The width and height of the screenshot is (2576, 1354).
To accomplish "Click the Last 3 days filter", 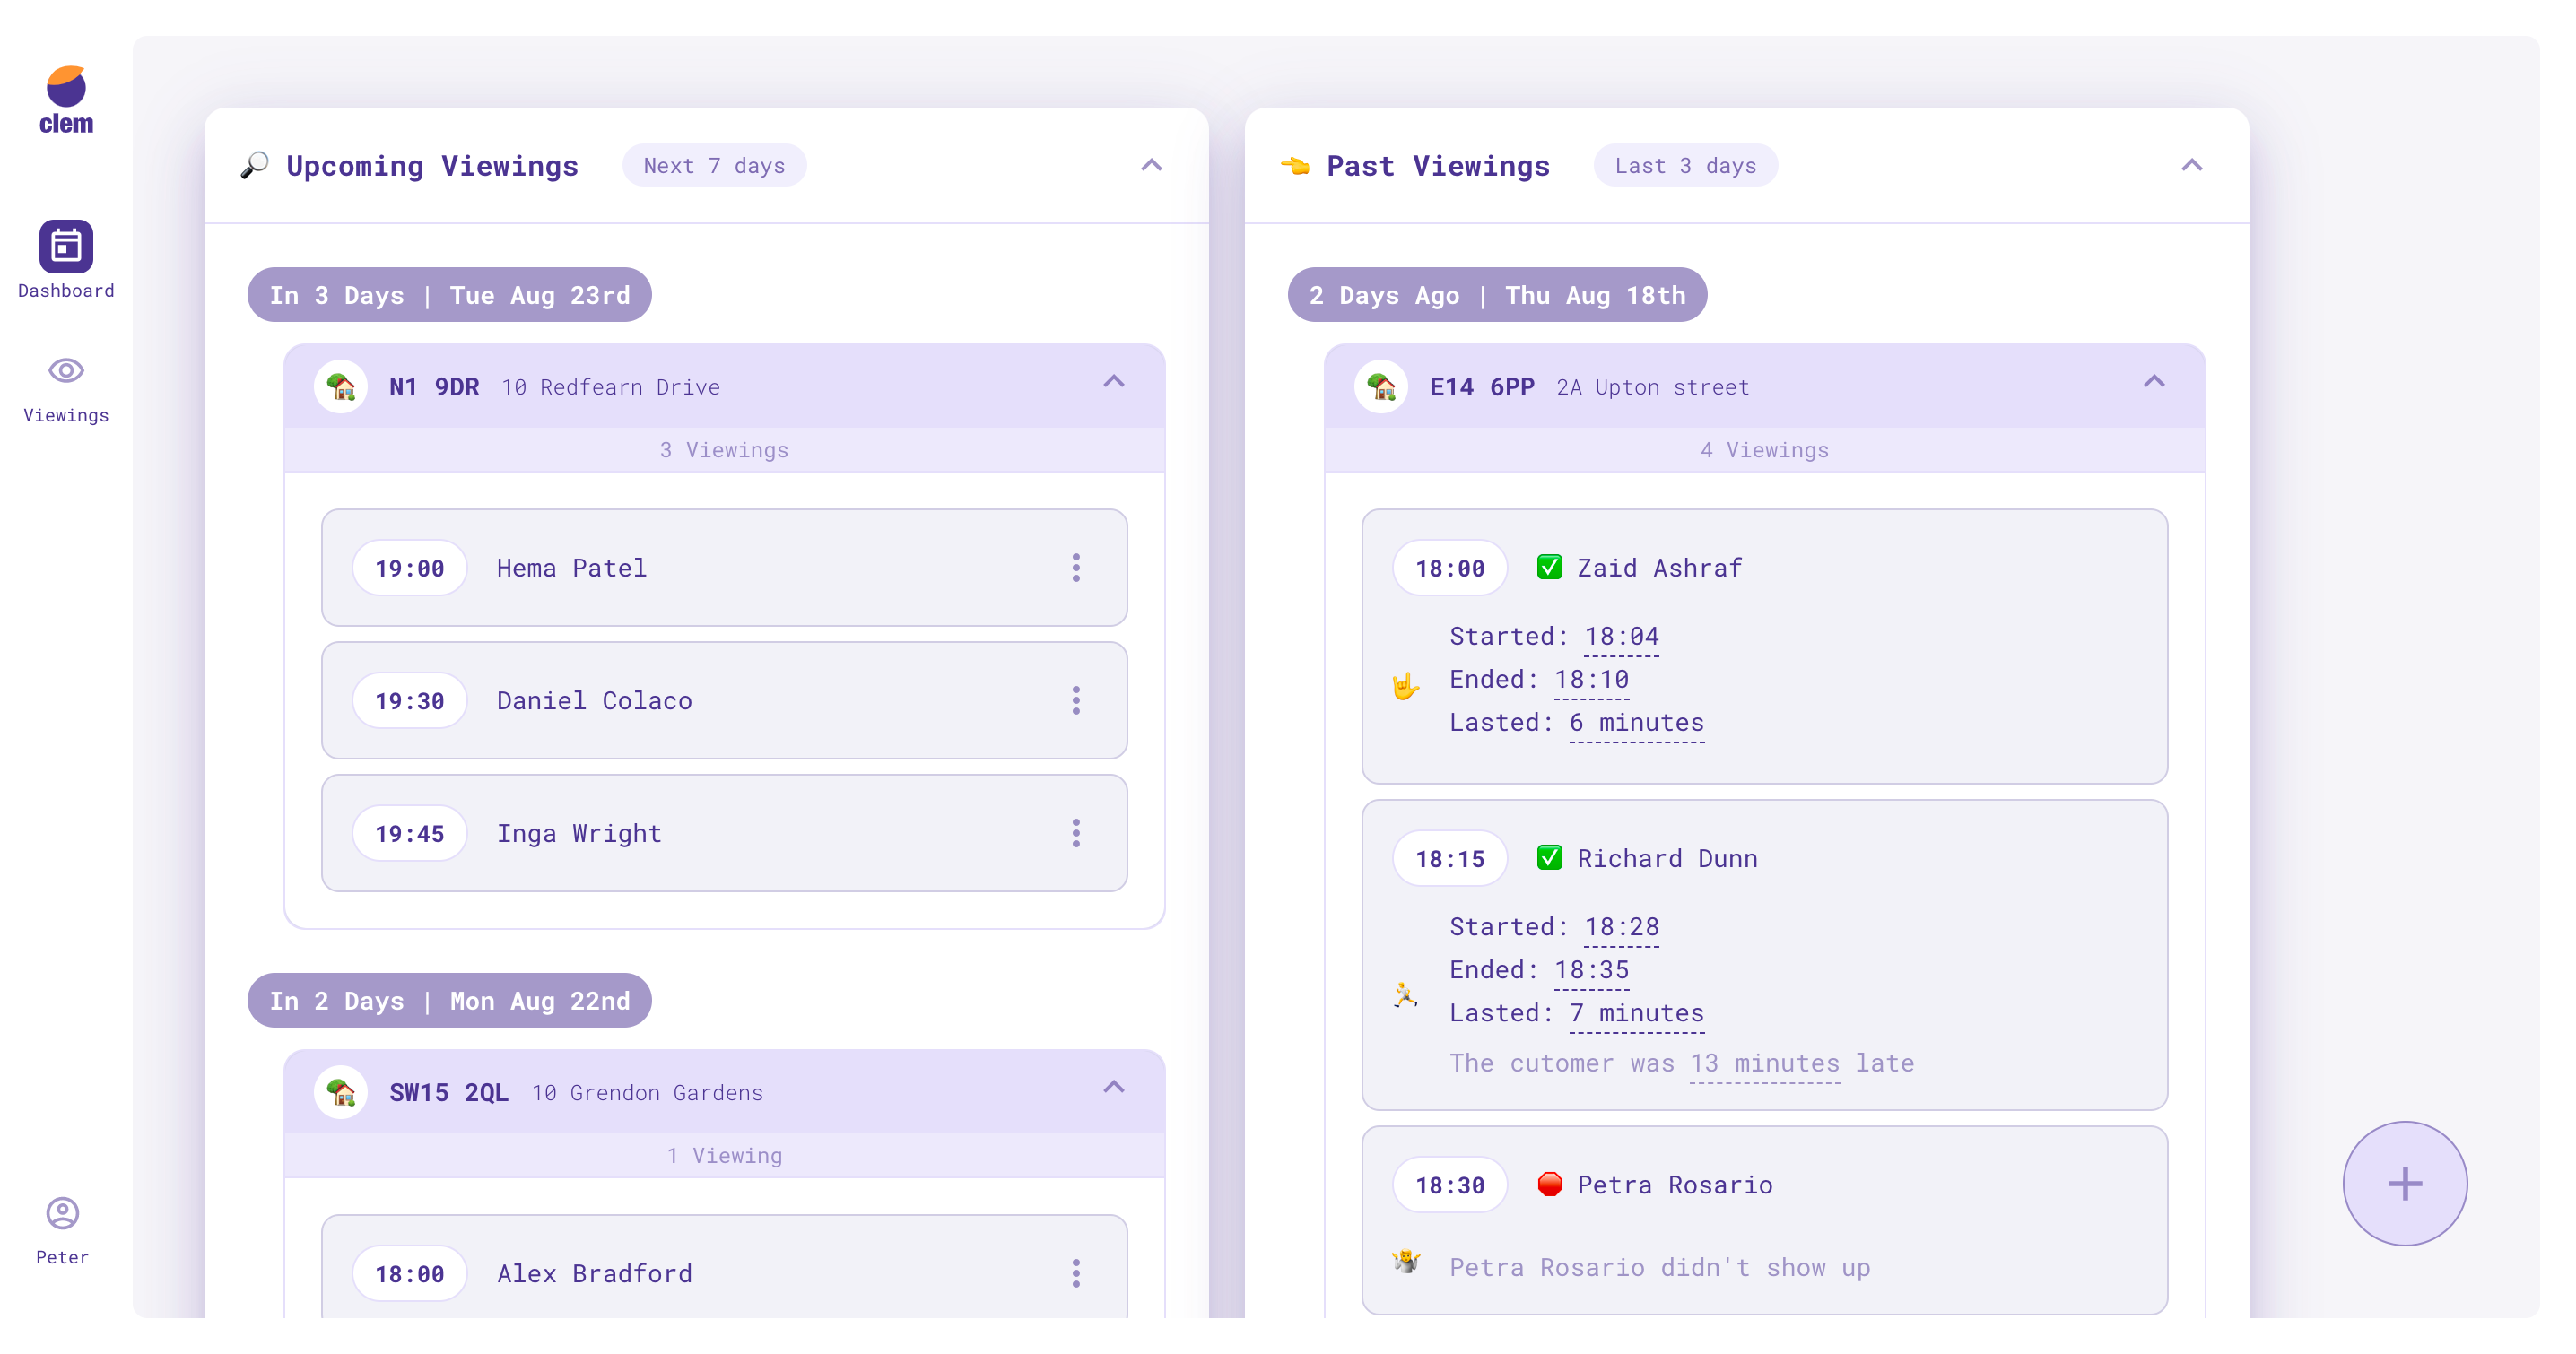I will click(1684, 165).
